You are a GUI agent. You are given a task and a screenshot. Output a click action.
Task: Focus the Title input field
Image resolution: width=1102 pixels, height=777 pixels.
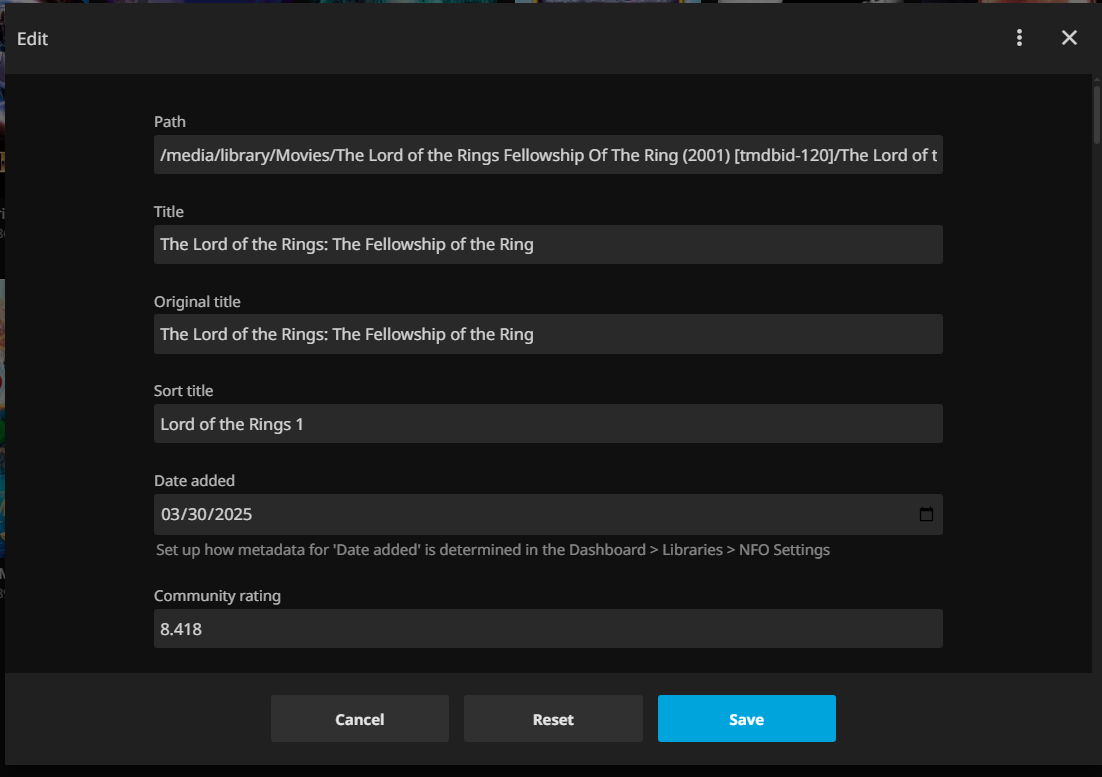[x=548, y=245]
